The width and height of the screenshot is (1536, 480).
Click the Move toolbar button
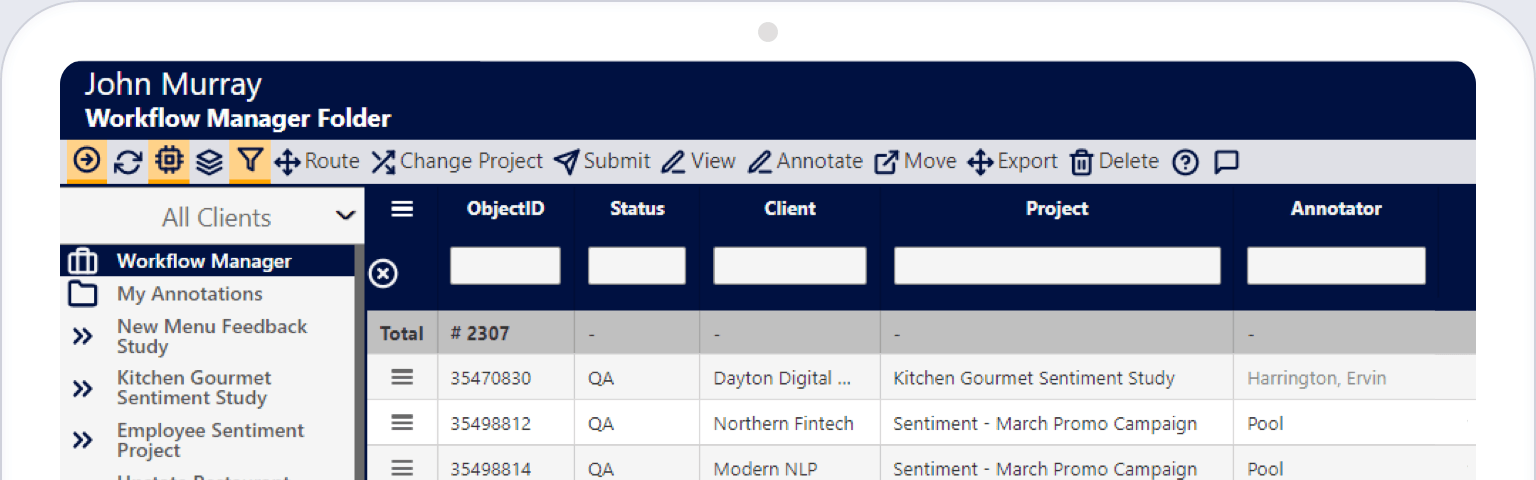pyautogui.click(x=915, y=162)
